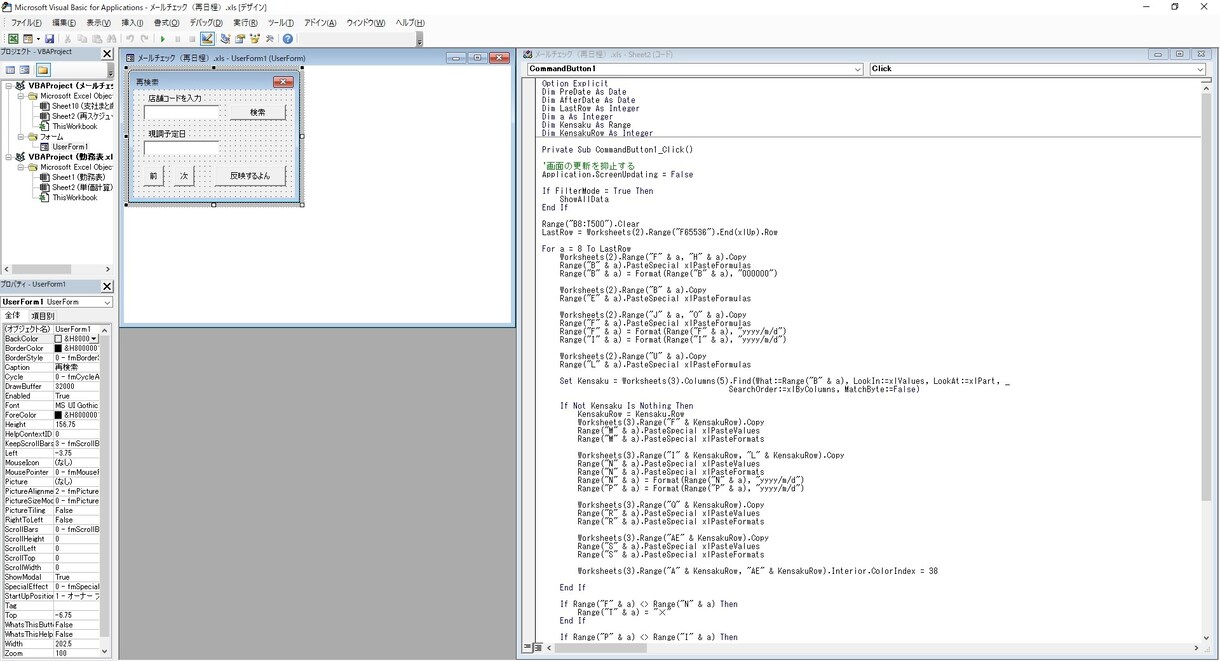The height and width of the screenshot is (661, 1220).
Task: Click the Paste icon in the toolbar
Action: click(97, 39)
